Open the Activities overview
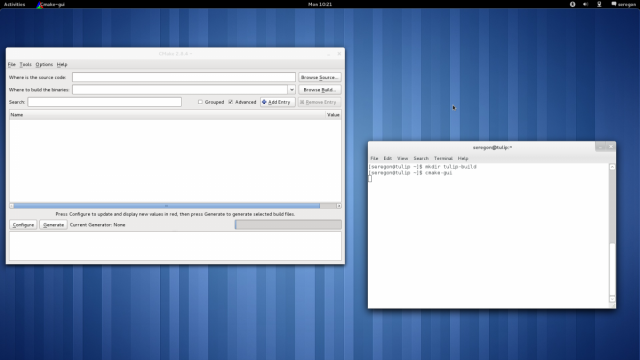 [x=14, y=4]
